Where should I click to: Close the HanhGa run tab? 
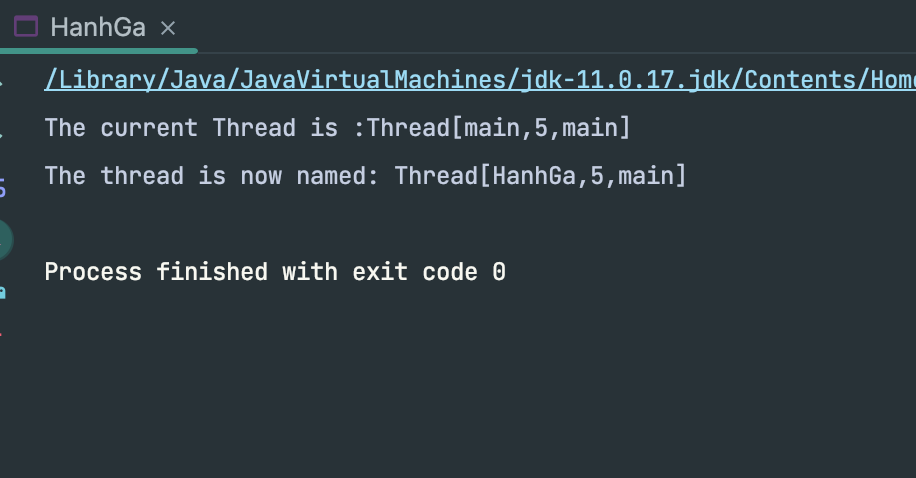tap(168, 29)
